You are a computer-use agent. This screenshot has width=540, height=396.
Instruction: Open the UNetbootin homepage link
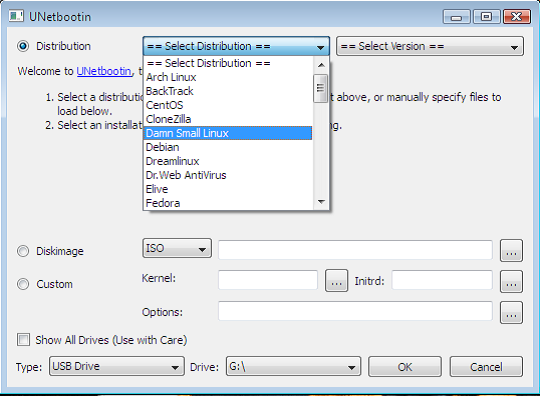(104, 71)
